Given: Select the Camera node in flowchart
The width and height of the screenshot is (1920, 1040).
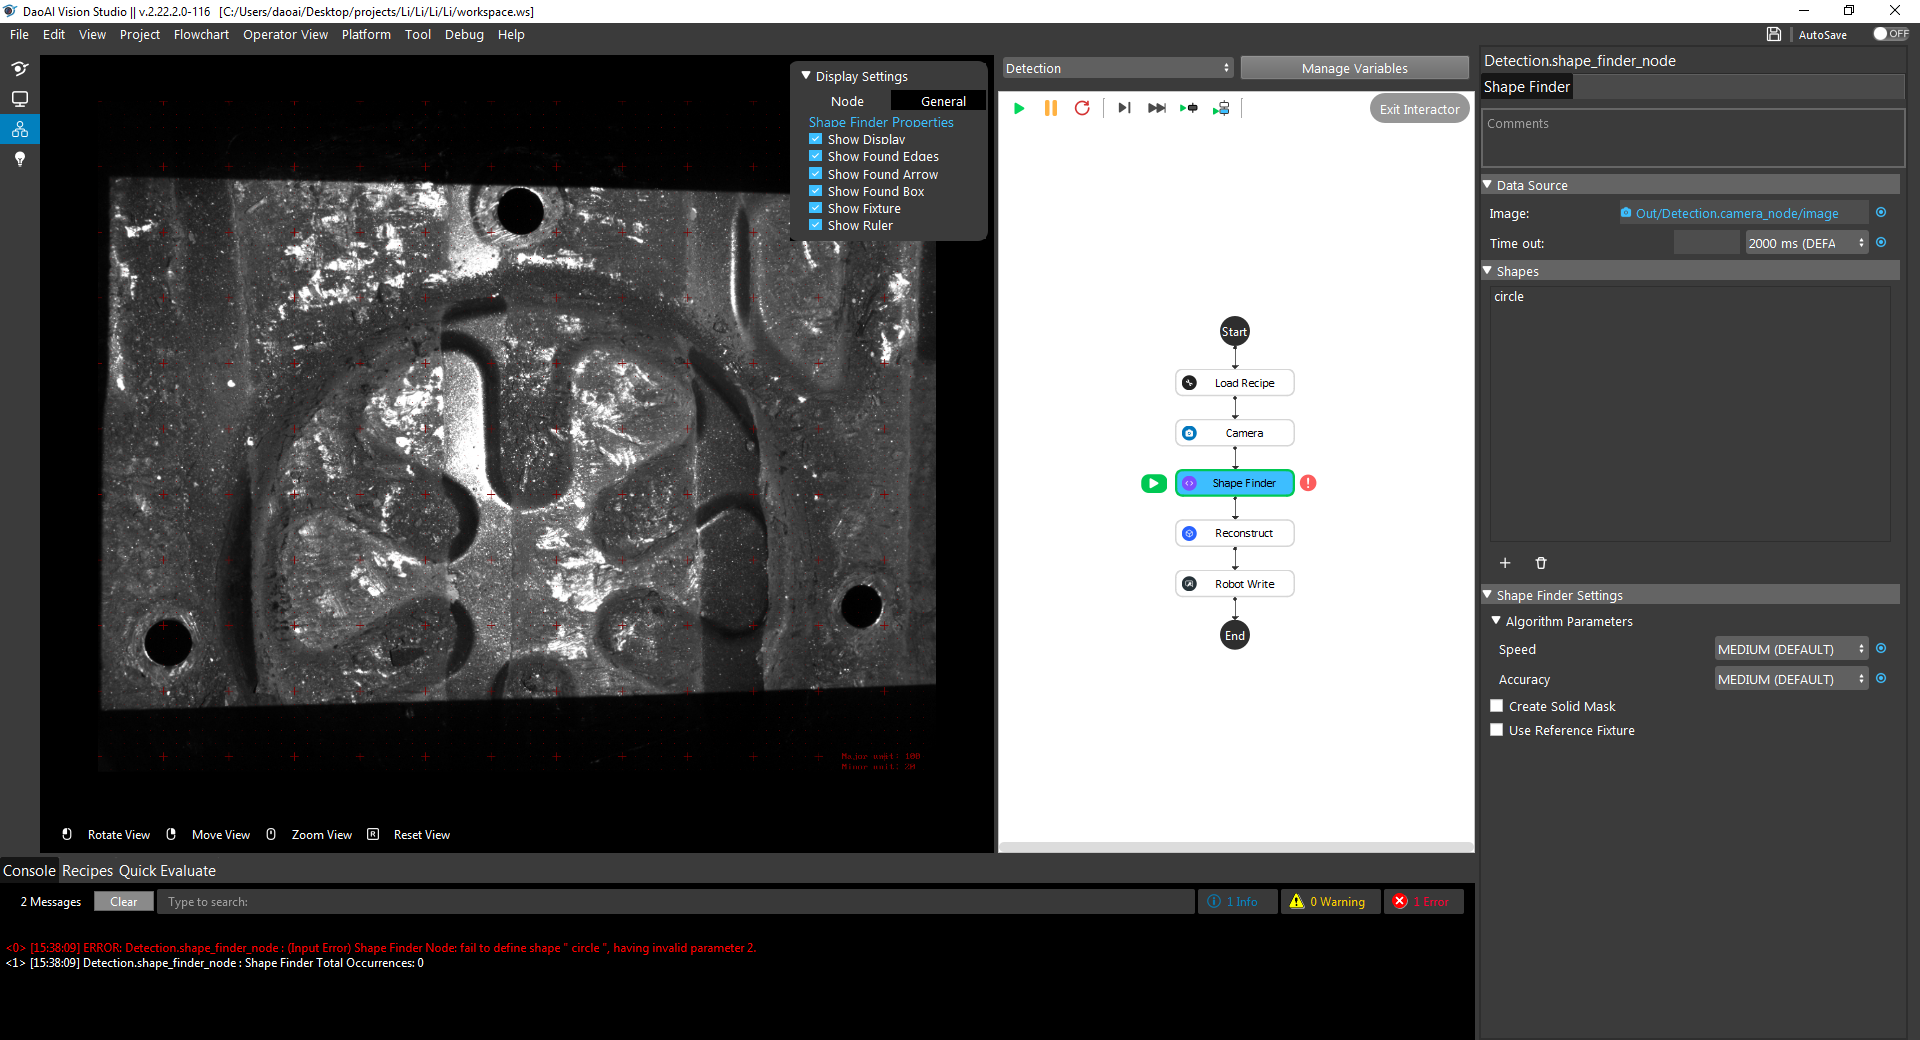Looking at the screenshot, I should pyautogui.click(x=1235, y=433).
